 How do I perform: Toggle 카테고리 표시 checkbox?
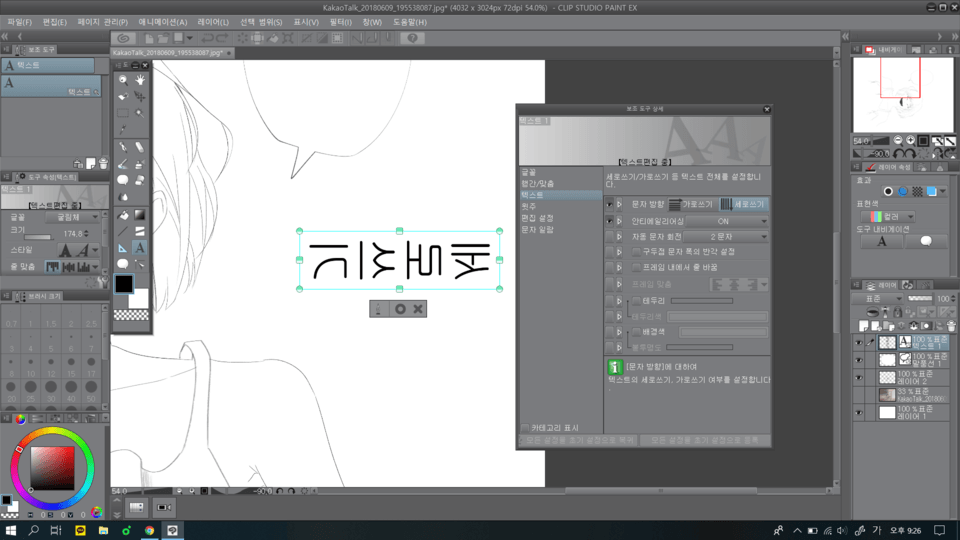tap(525, 428)
